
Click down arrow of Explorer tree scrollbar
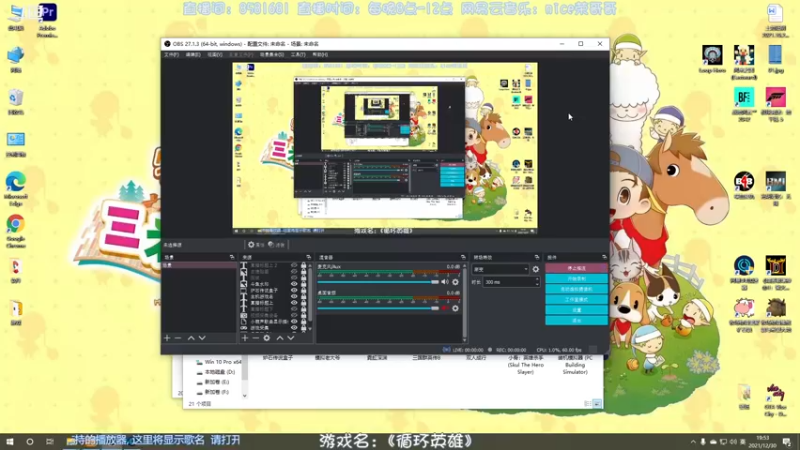pos(244,395)
